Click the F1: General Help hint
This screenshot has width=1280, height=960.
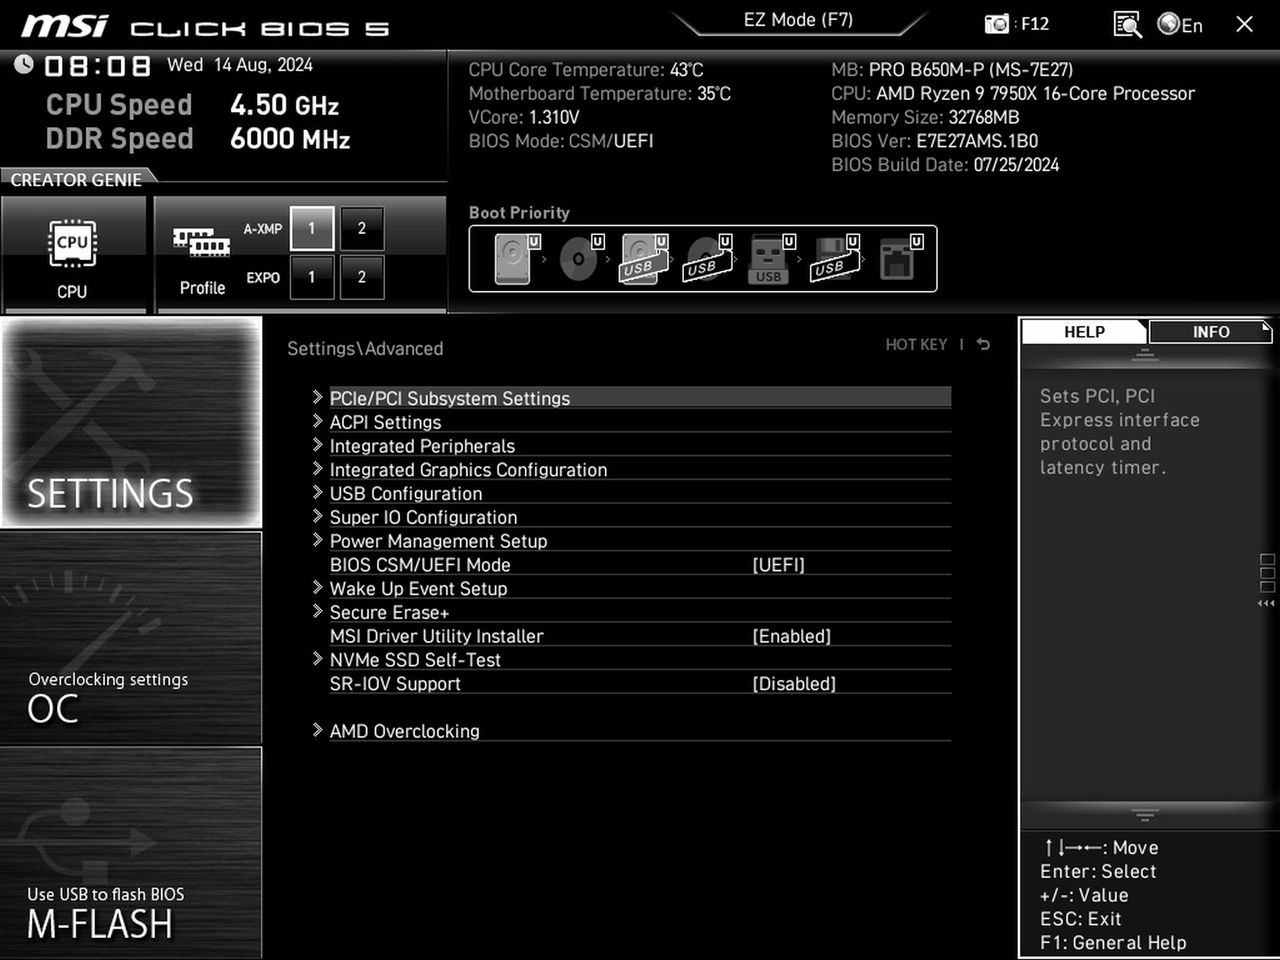(1113, 943)
